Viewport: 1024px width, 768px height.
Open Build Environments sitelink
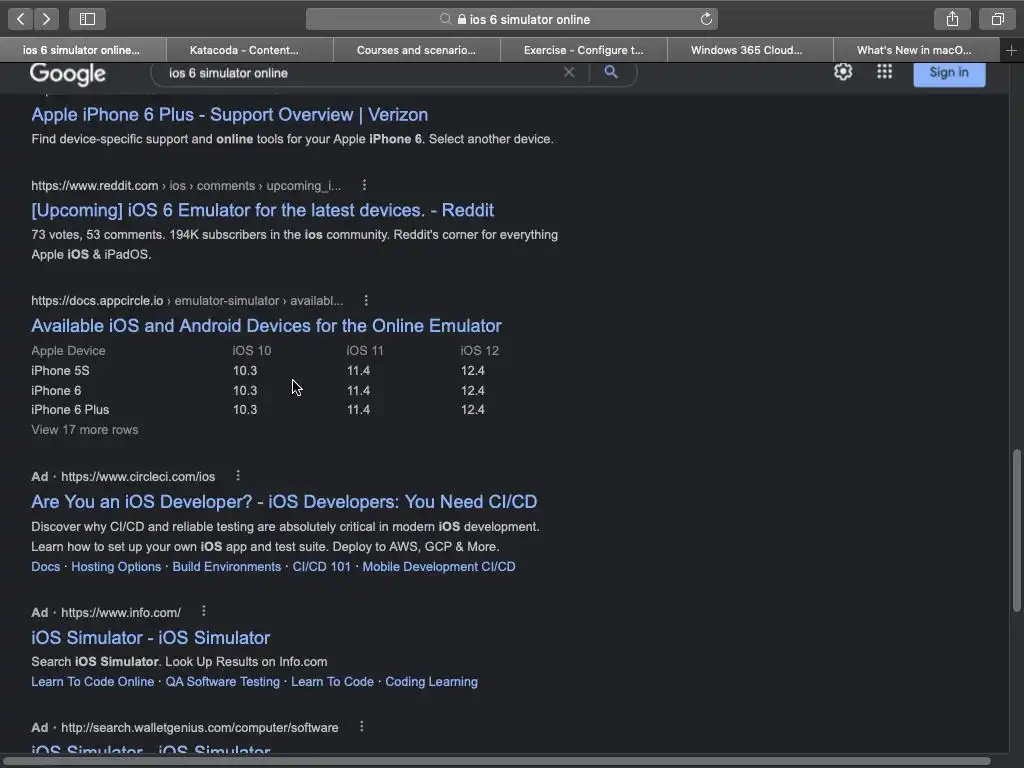[x=227, y=567]
